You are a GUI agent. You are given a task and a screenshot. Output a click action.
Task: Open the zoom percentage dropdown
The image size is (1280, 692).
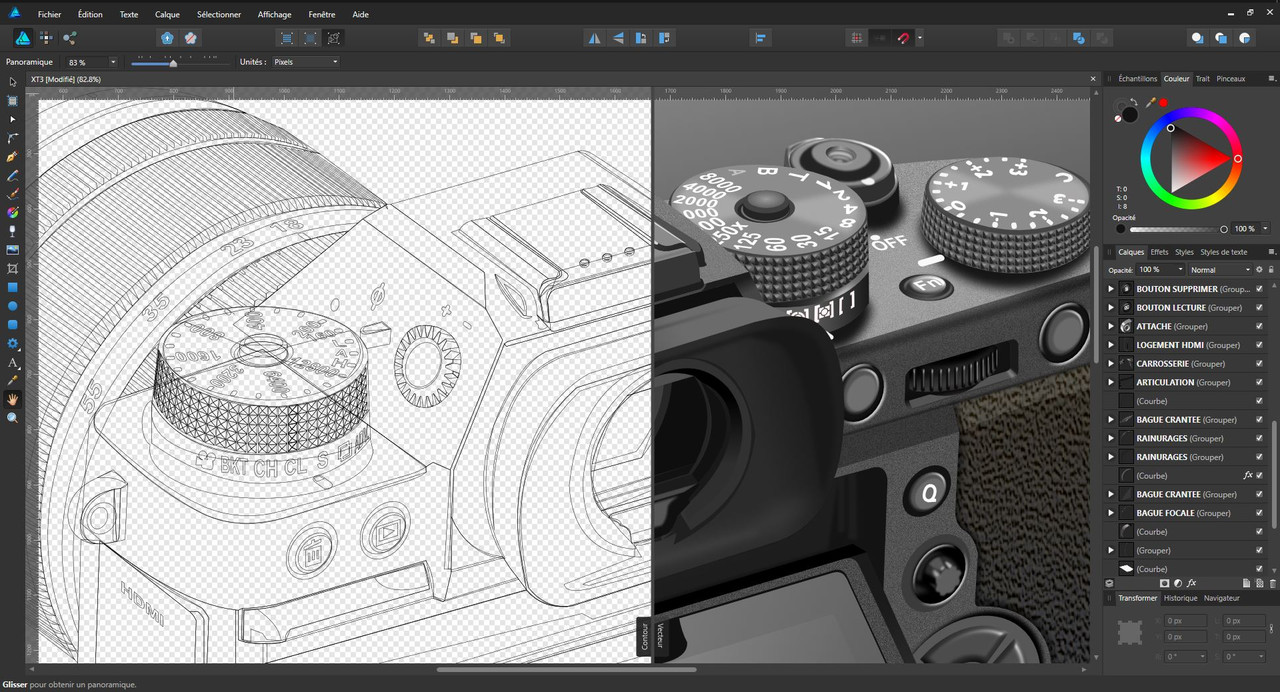pyautogui.click(x=112, y=62)
